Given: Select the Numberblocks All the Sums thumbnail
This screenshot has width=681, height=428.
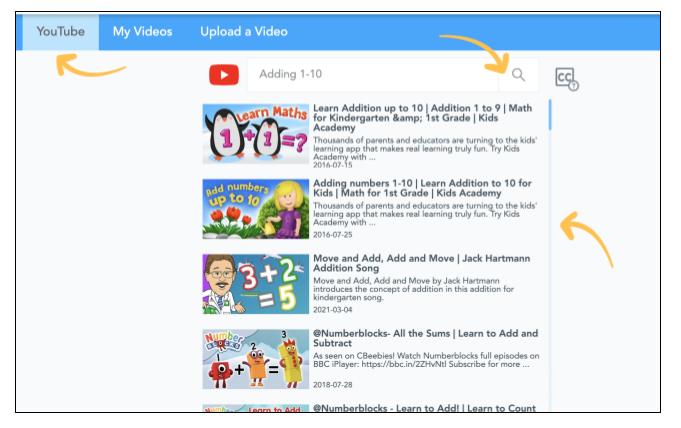Looking at the screenshot, I should point(256,358).
